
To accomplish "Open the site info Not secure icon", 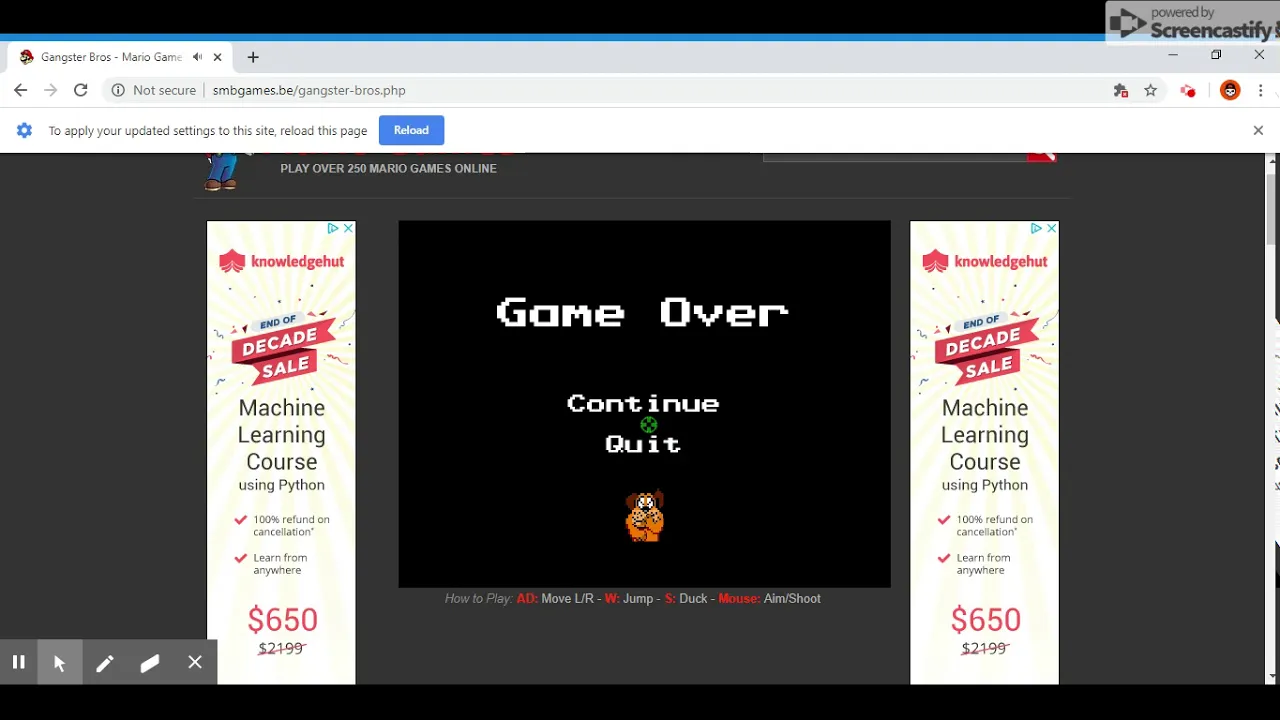I will click(x=118, y=90).
